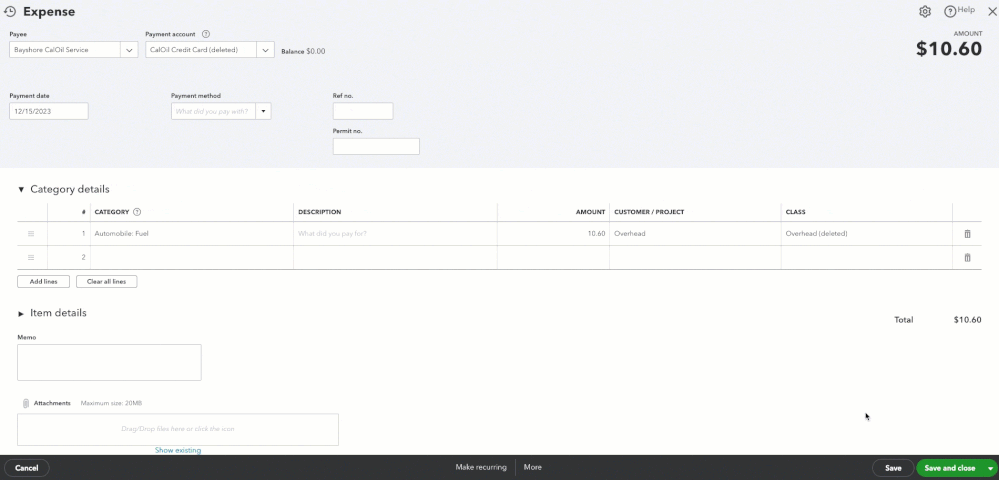This screenshot has height=480, width=999.
Task: Click the Payee field Bayshore CalOil Service
Action: (x=65, y=50)
